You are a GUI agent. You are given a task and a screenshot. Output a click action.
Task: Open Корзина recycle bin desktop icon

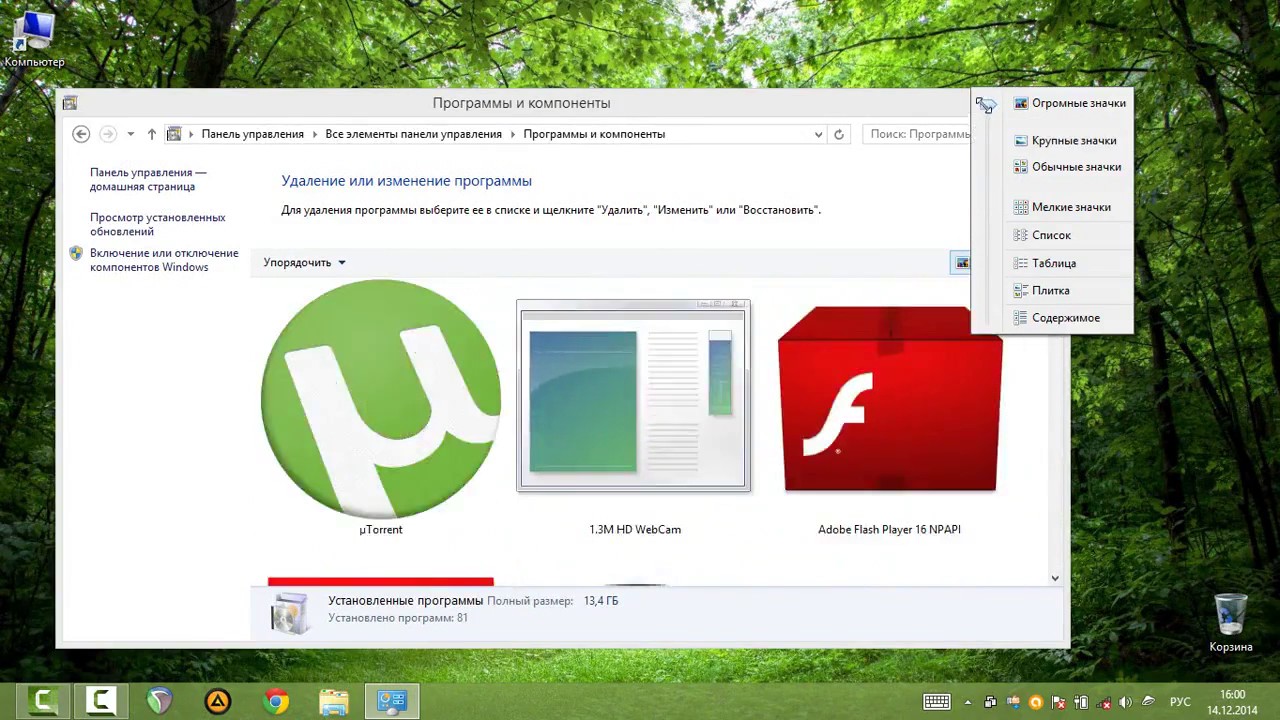pyautogui.click(x=1231, y=623)
